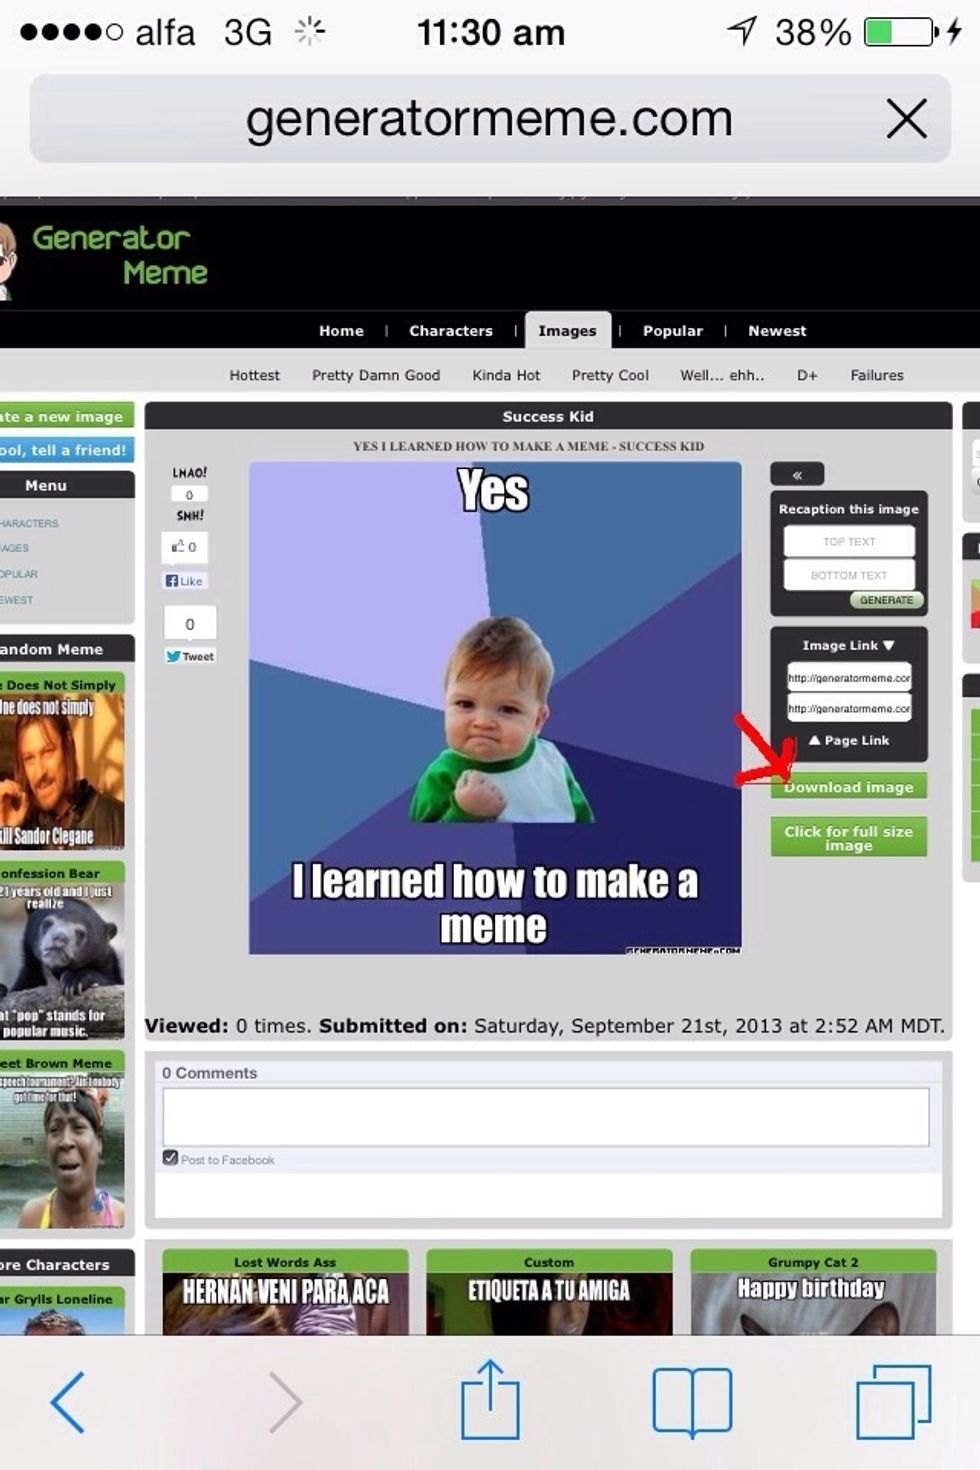This screenshot has width=980, height=1470.
Task: Clear the URL using the X icon
Action: click(906, 118)
